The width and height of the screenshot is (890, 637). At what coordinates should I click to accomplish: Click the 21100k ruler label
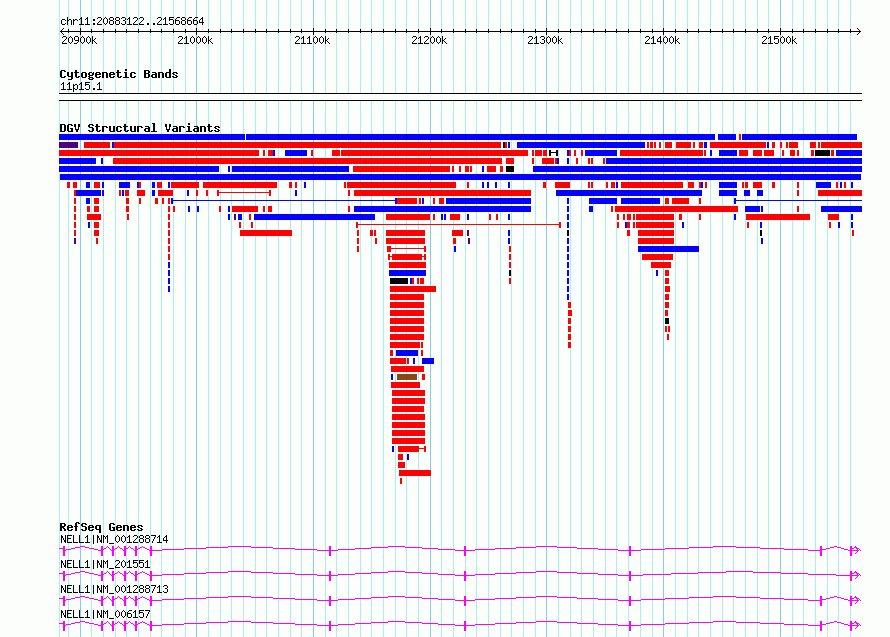tap(312, 40)
